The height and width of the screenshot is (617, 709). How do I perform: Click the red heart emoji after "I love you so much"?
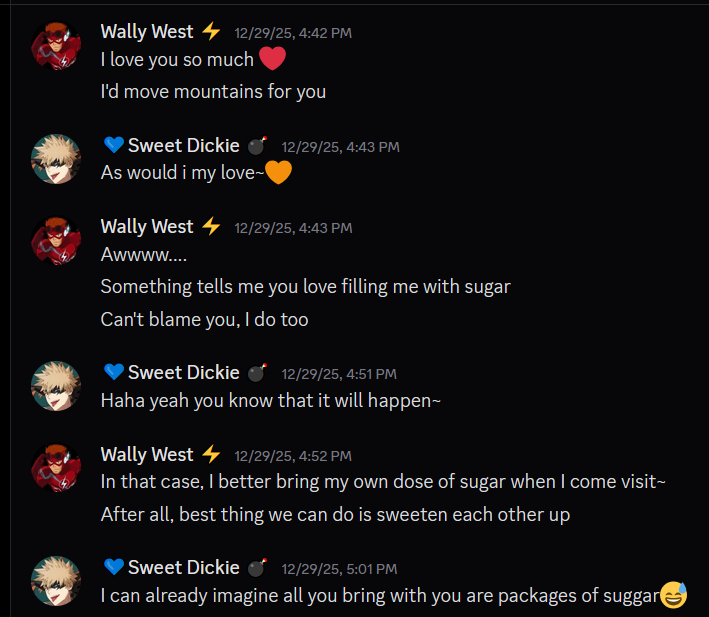click(272, 59)
